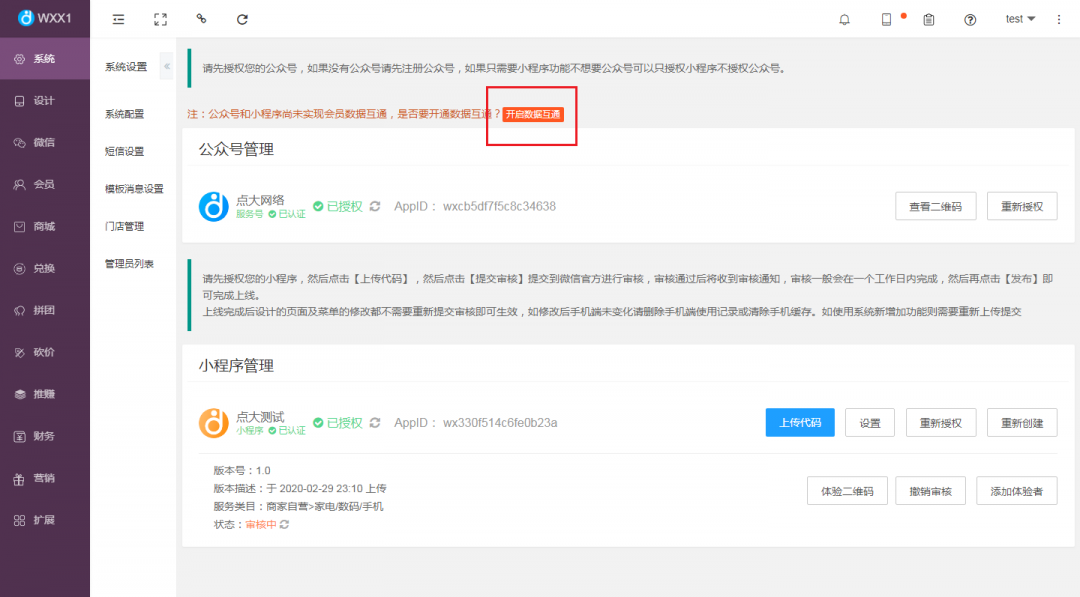The height and width of the screenshot is (597, 1080).
Task: Click the three-dot more options icon
Action: tap(1059, 19)
